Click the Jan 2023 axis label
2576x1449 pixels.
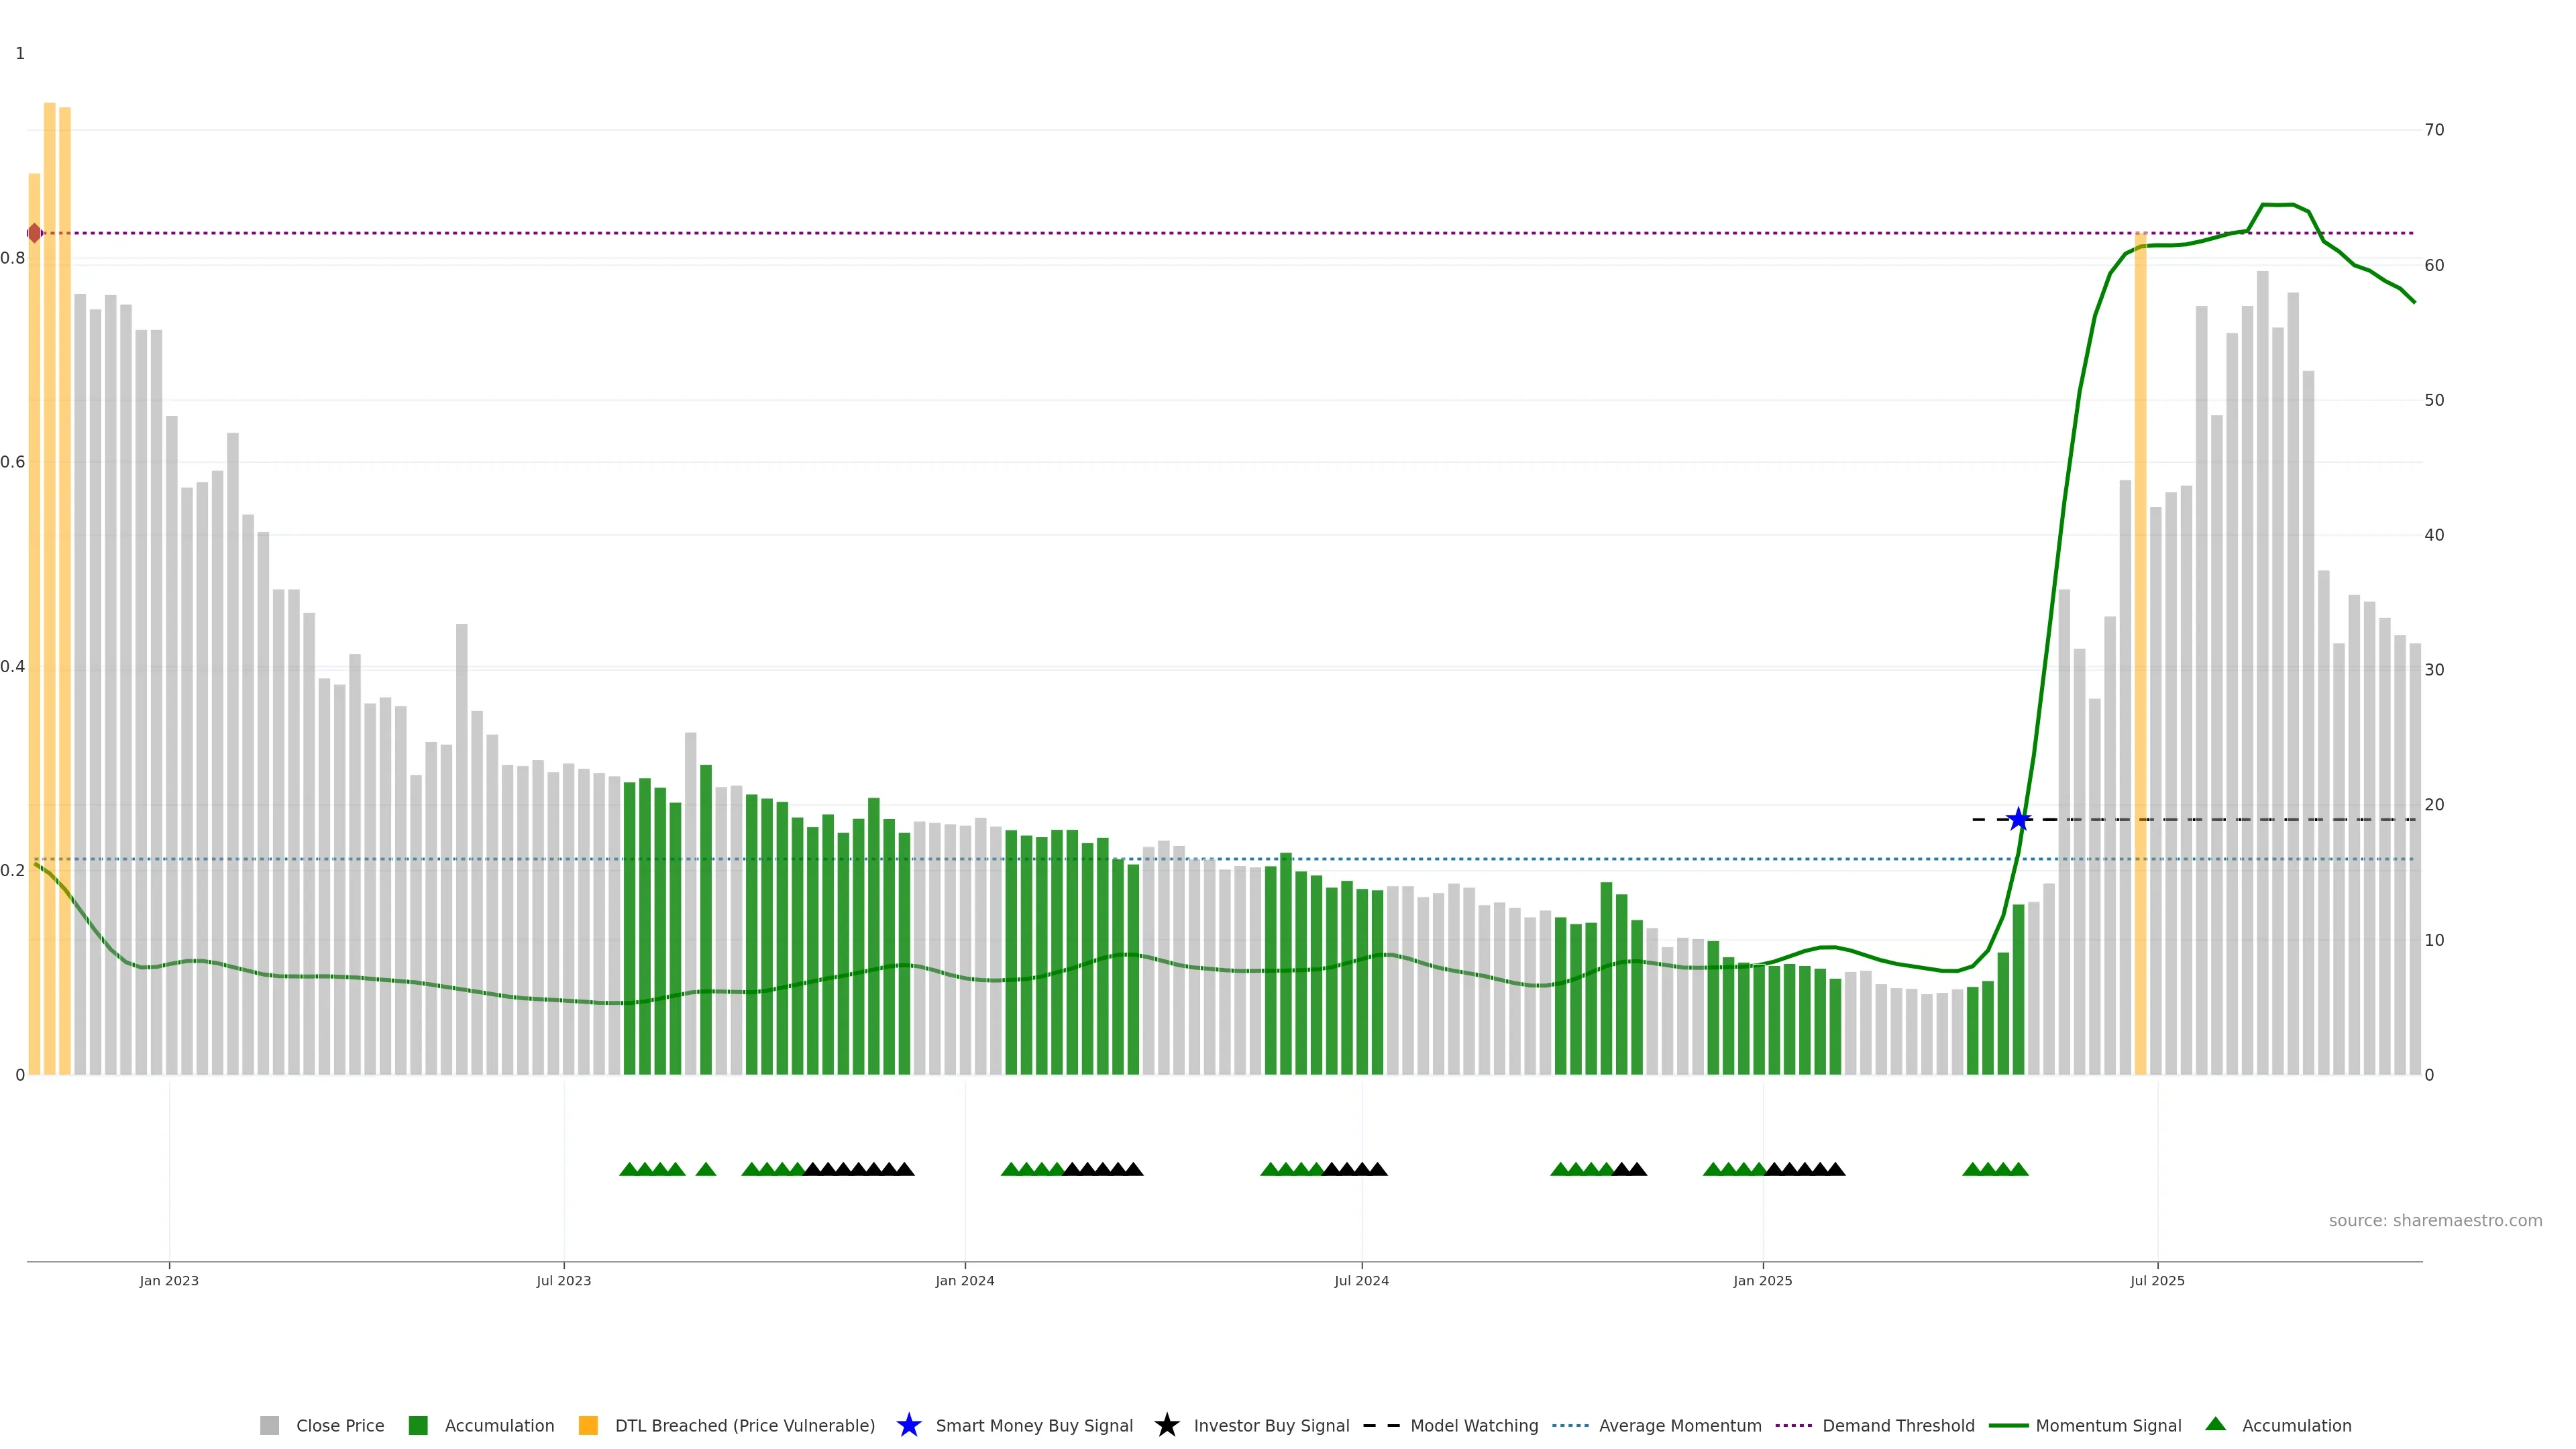(x=169, y=1281)
